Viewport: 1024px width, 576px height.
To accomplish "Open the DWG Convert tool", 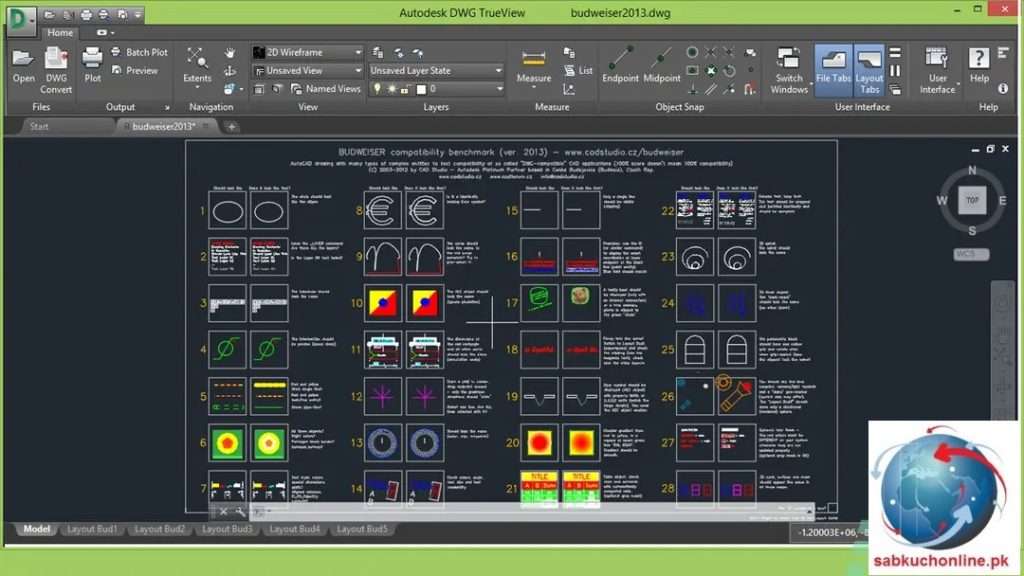I will [x=56, y=70].
